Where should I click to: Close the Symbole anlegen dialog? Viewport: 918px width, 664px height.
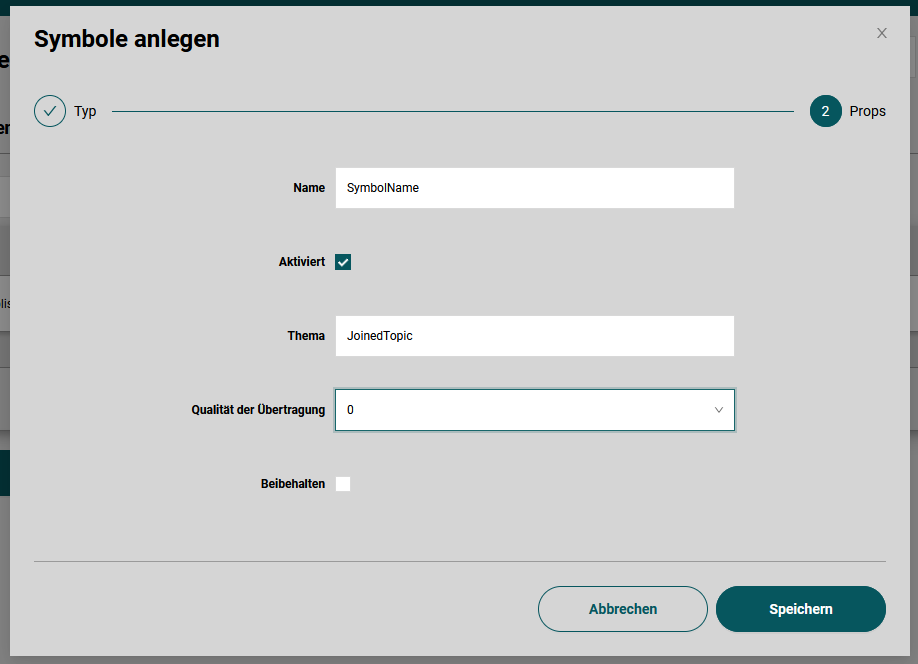[881, 33]
